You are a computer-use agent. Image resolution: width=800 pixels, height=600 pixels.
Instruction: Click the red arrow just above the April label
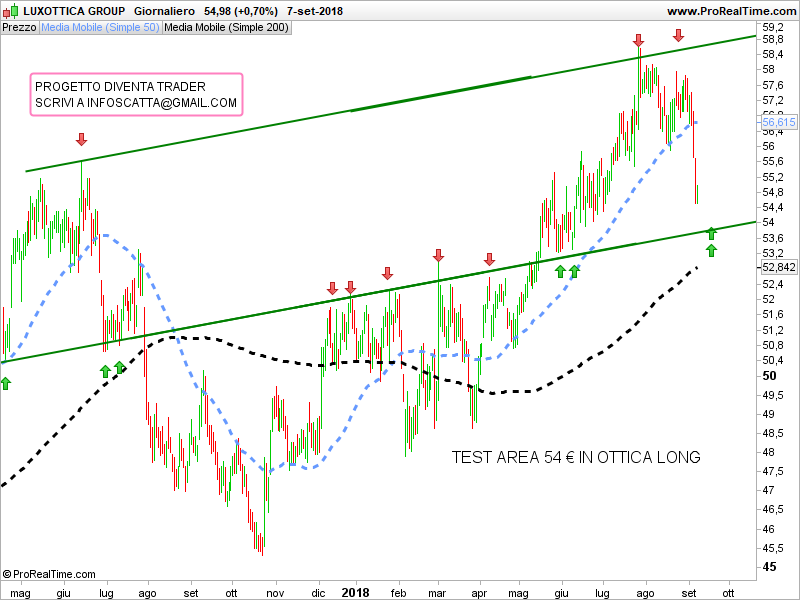pyautogui.click(x=489, y=259)
